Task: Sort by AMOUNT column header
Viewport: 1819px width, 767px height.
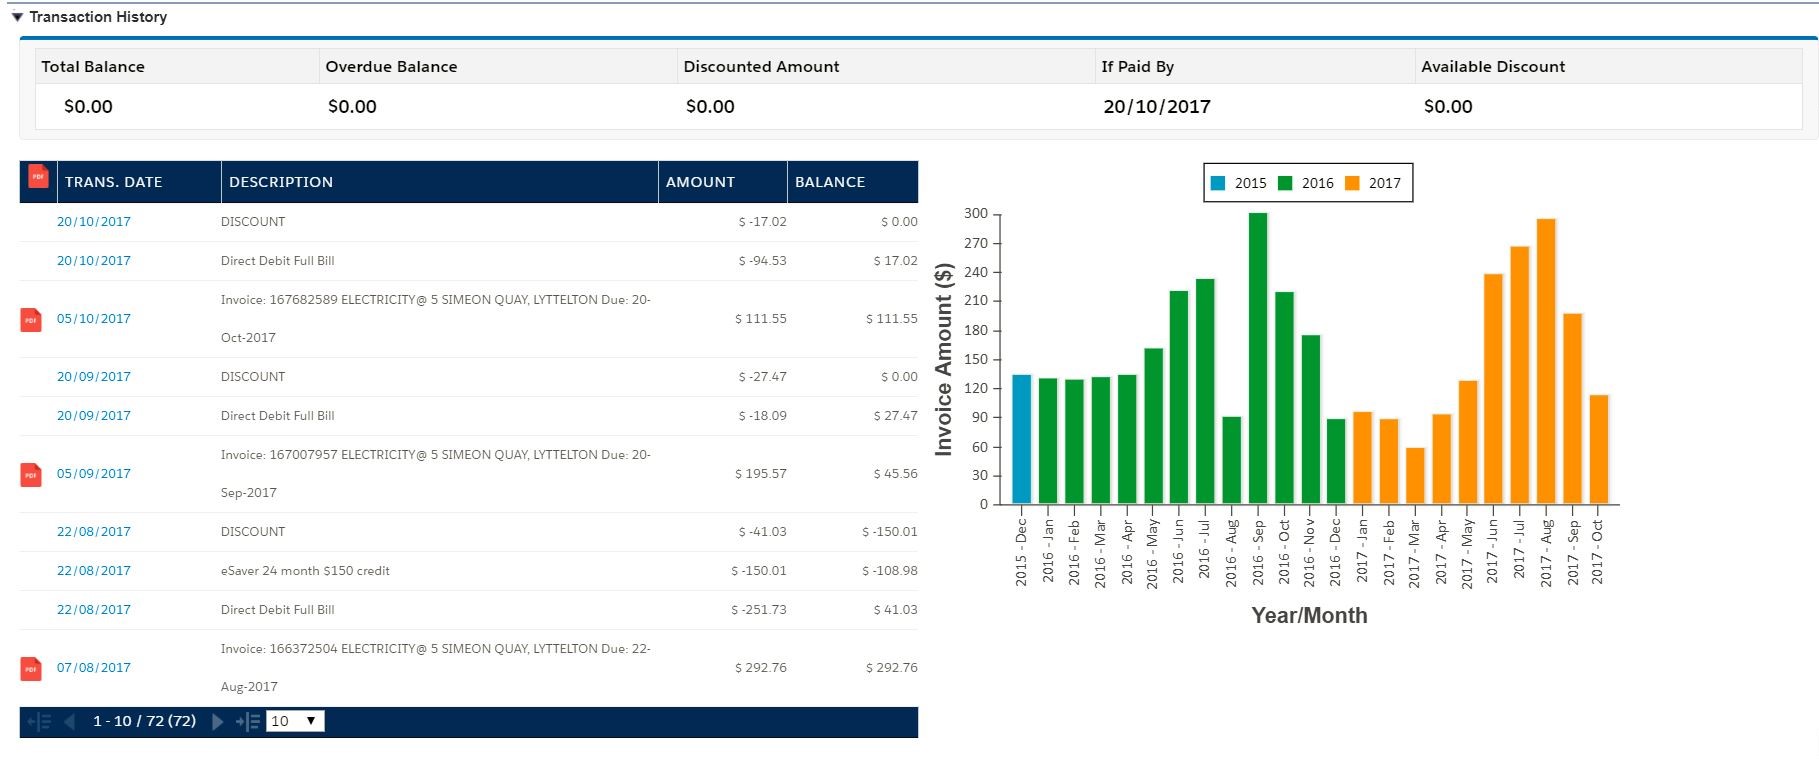Action: [700, 182]
